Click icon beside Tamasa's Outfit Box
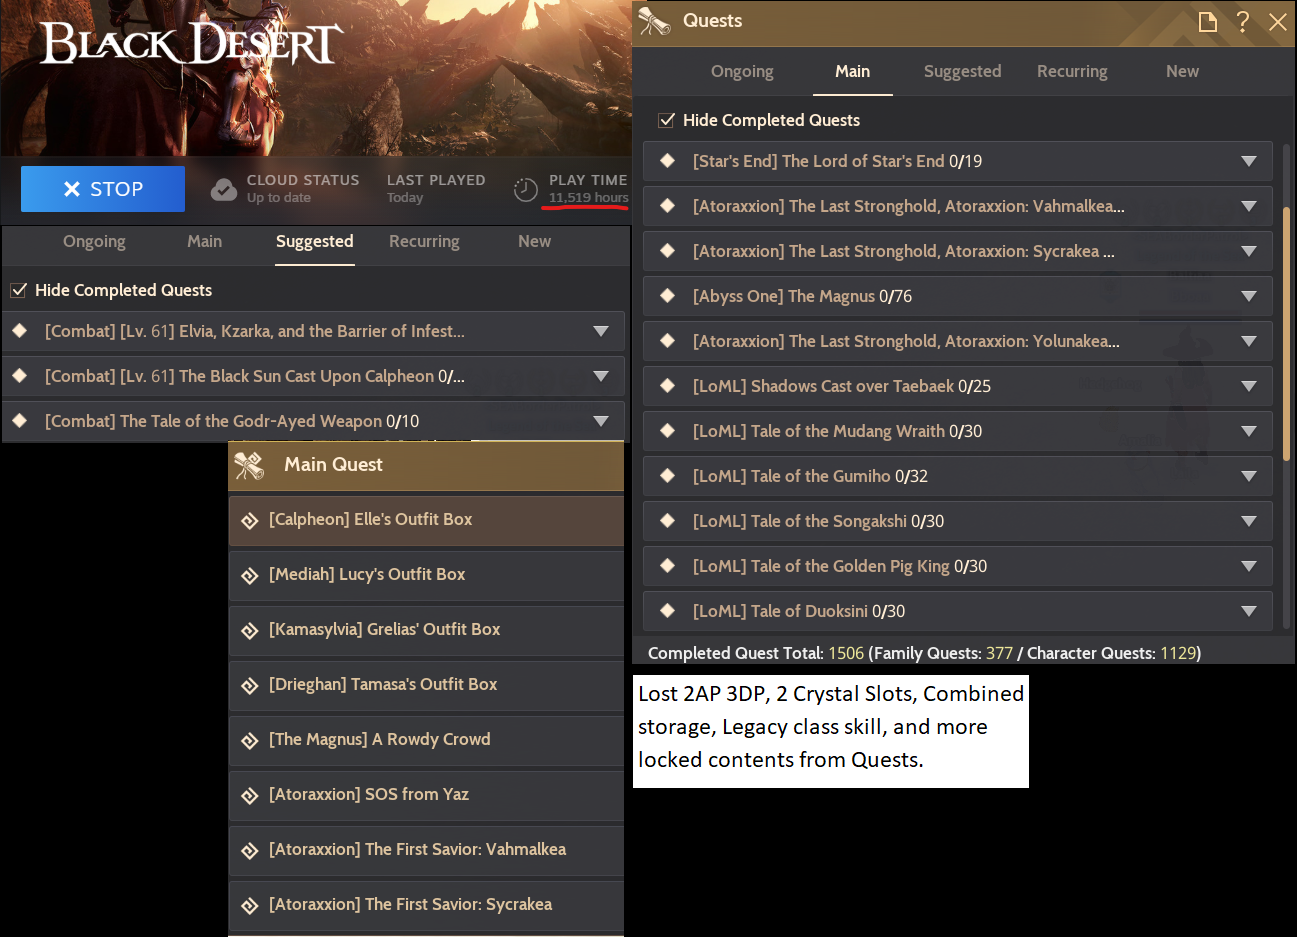 pyautogui.click(x=250, y=686)
